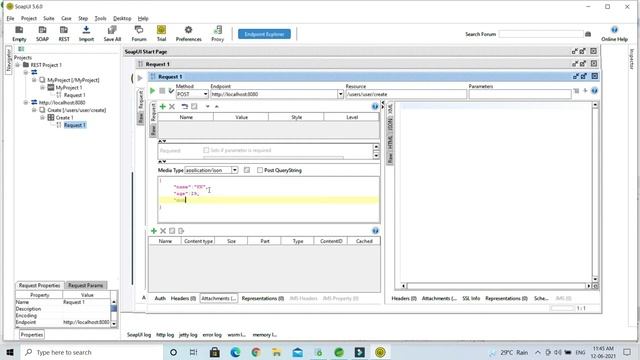The height and width of the screenshot is (360, 640).
Task: Open response SSL Info tab
Action: 471,298
